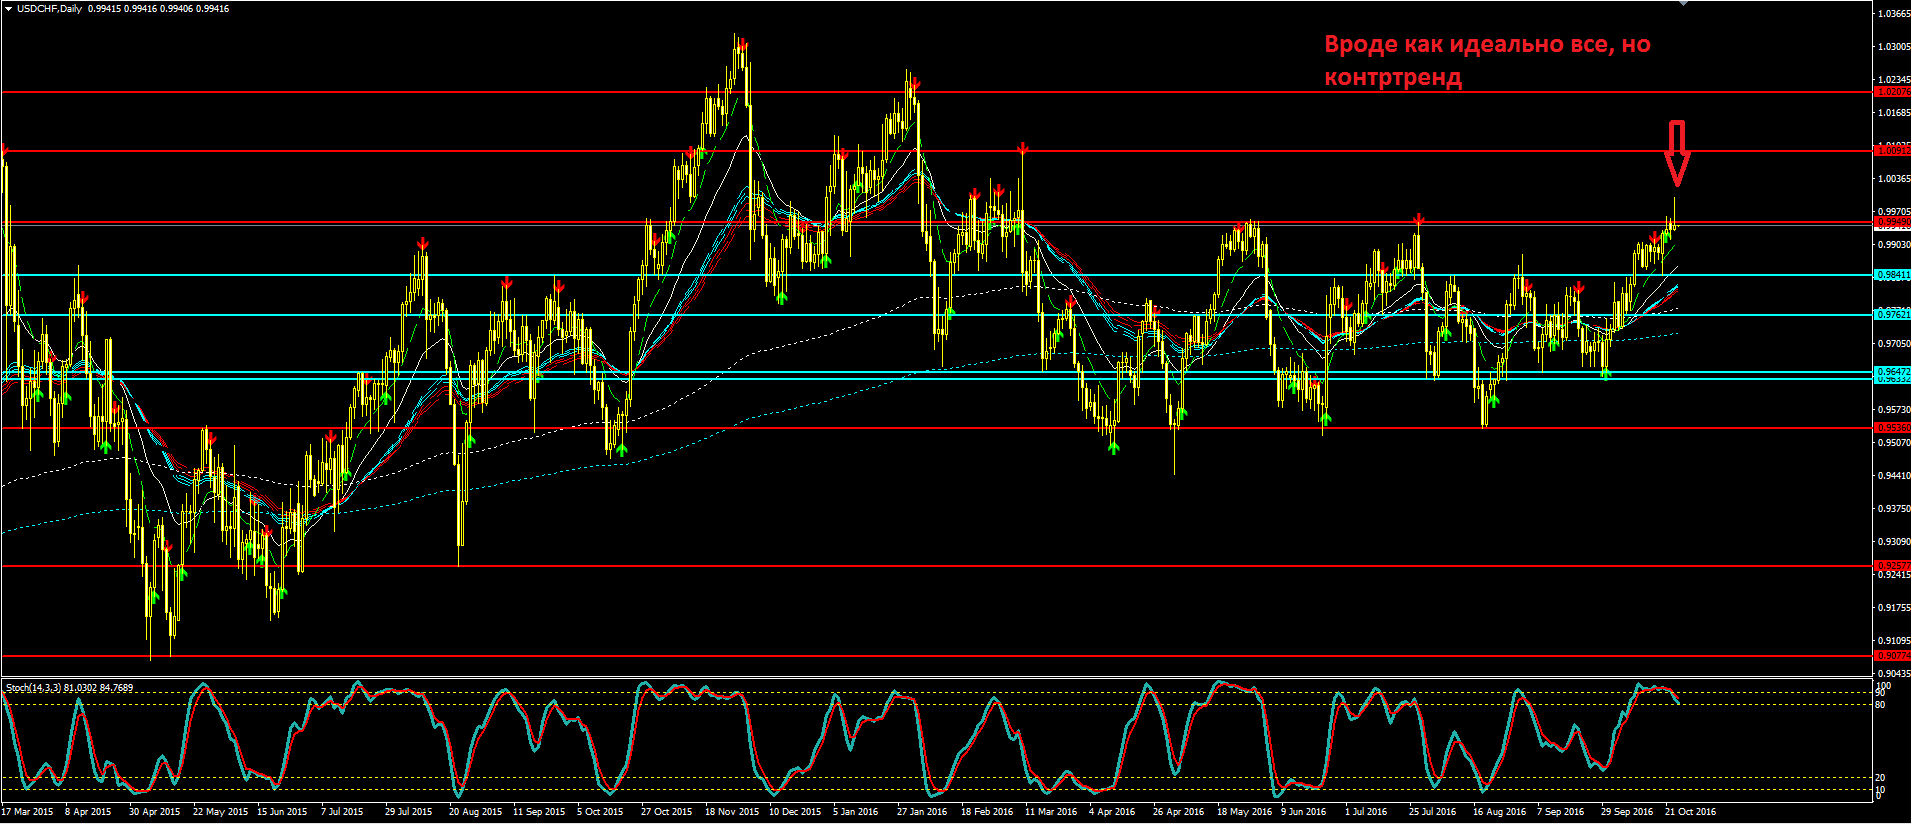Click the 0.94410 value on the price axis
The image size is (1911, 825).
pyautogui.click(x=1894, y=476)
